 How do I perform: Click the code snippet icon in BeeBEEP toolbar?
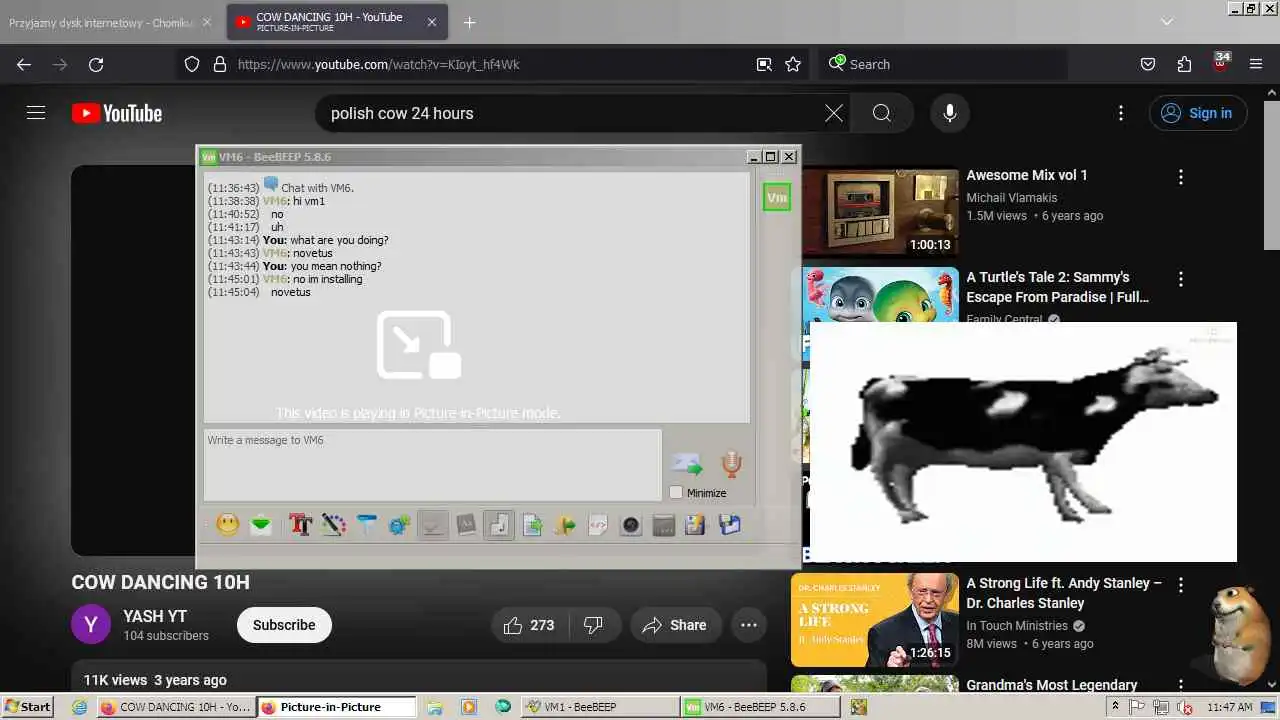(598, 524)
